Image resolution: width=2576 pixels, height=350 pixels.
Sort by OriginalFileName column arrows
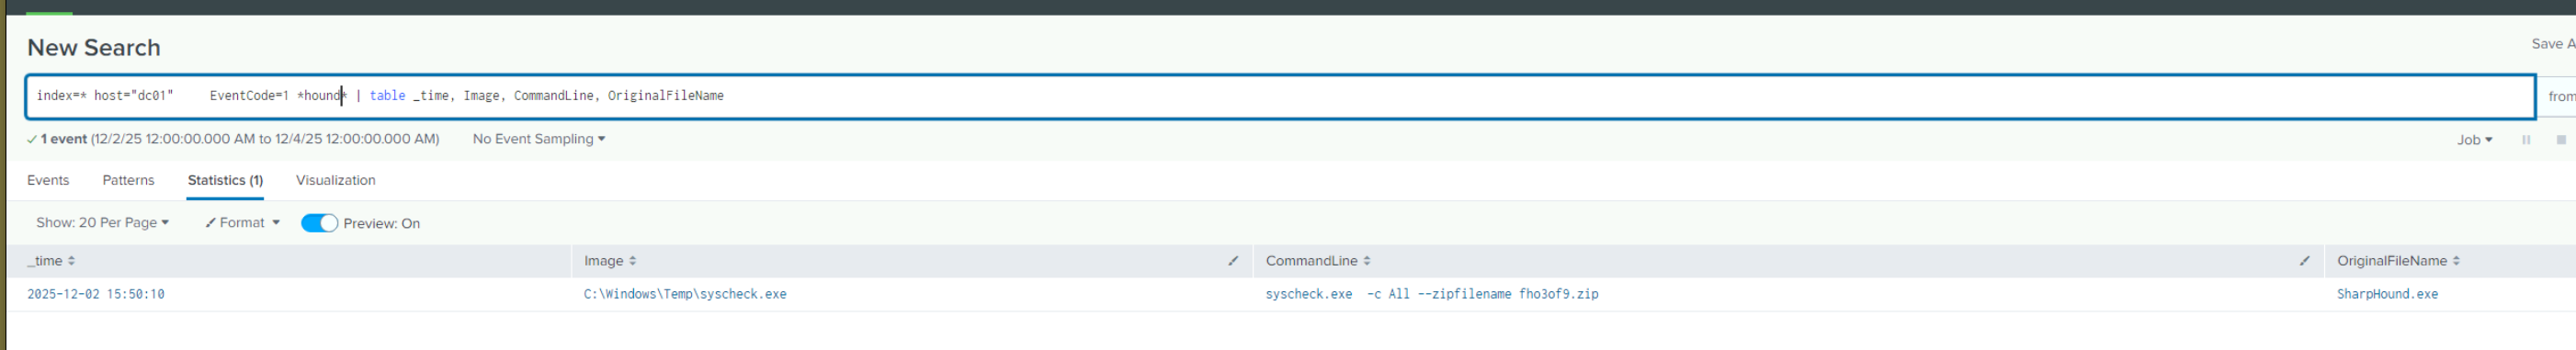(x=2456, y=261)
